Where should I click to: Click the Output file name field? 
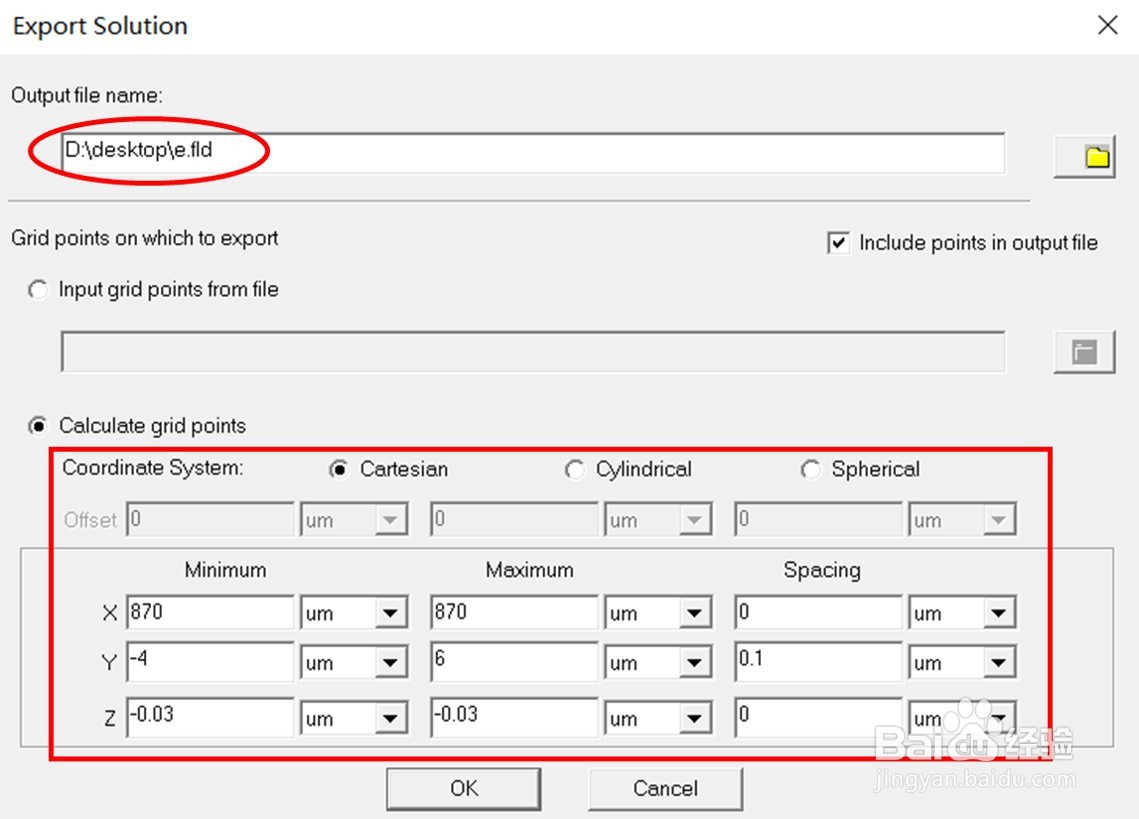(x=532, y=153)
